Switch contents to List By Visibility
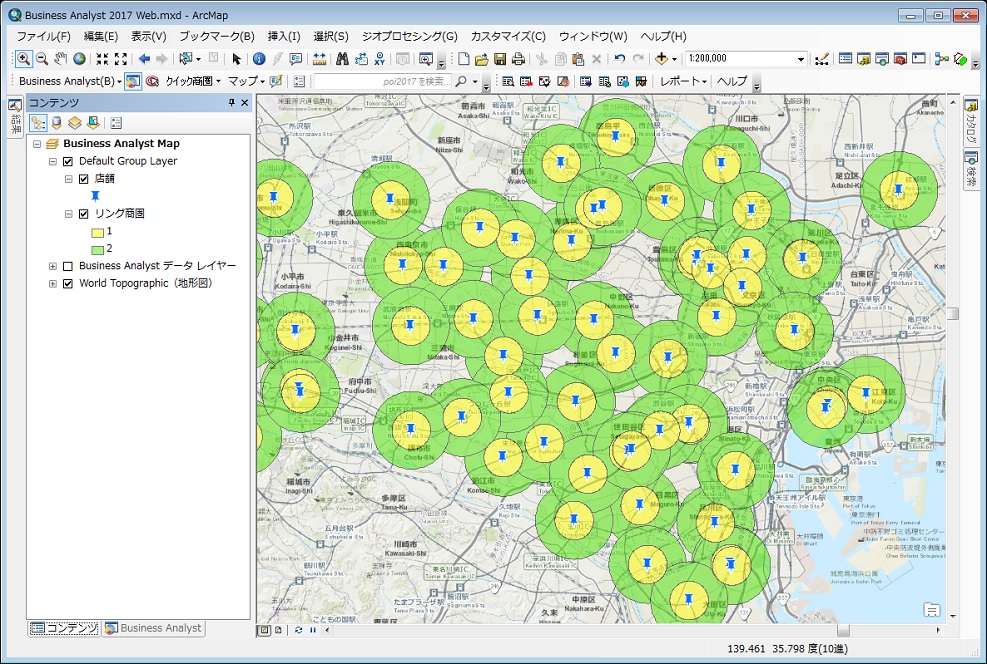This screenshot has height=664, width=987. [x=75, y=123]
